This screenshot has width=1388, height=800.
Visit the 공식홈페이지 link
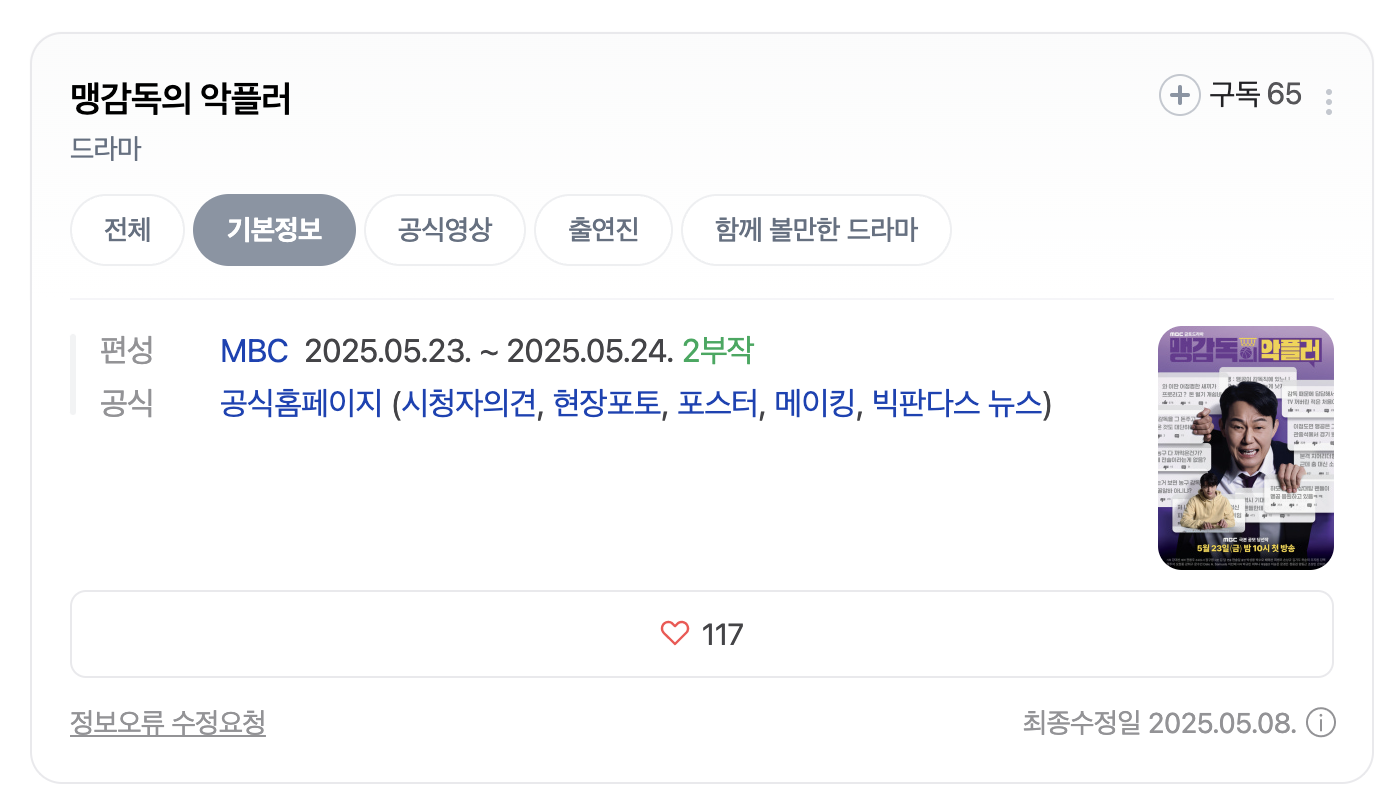point(301,400)
